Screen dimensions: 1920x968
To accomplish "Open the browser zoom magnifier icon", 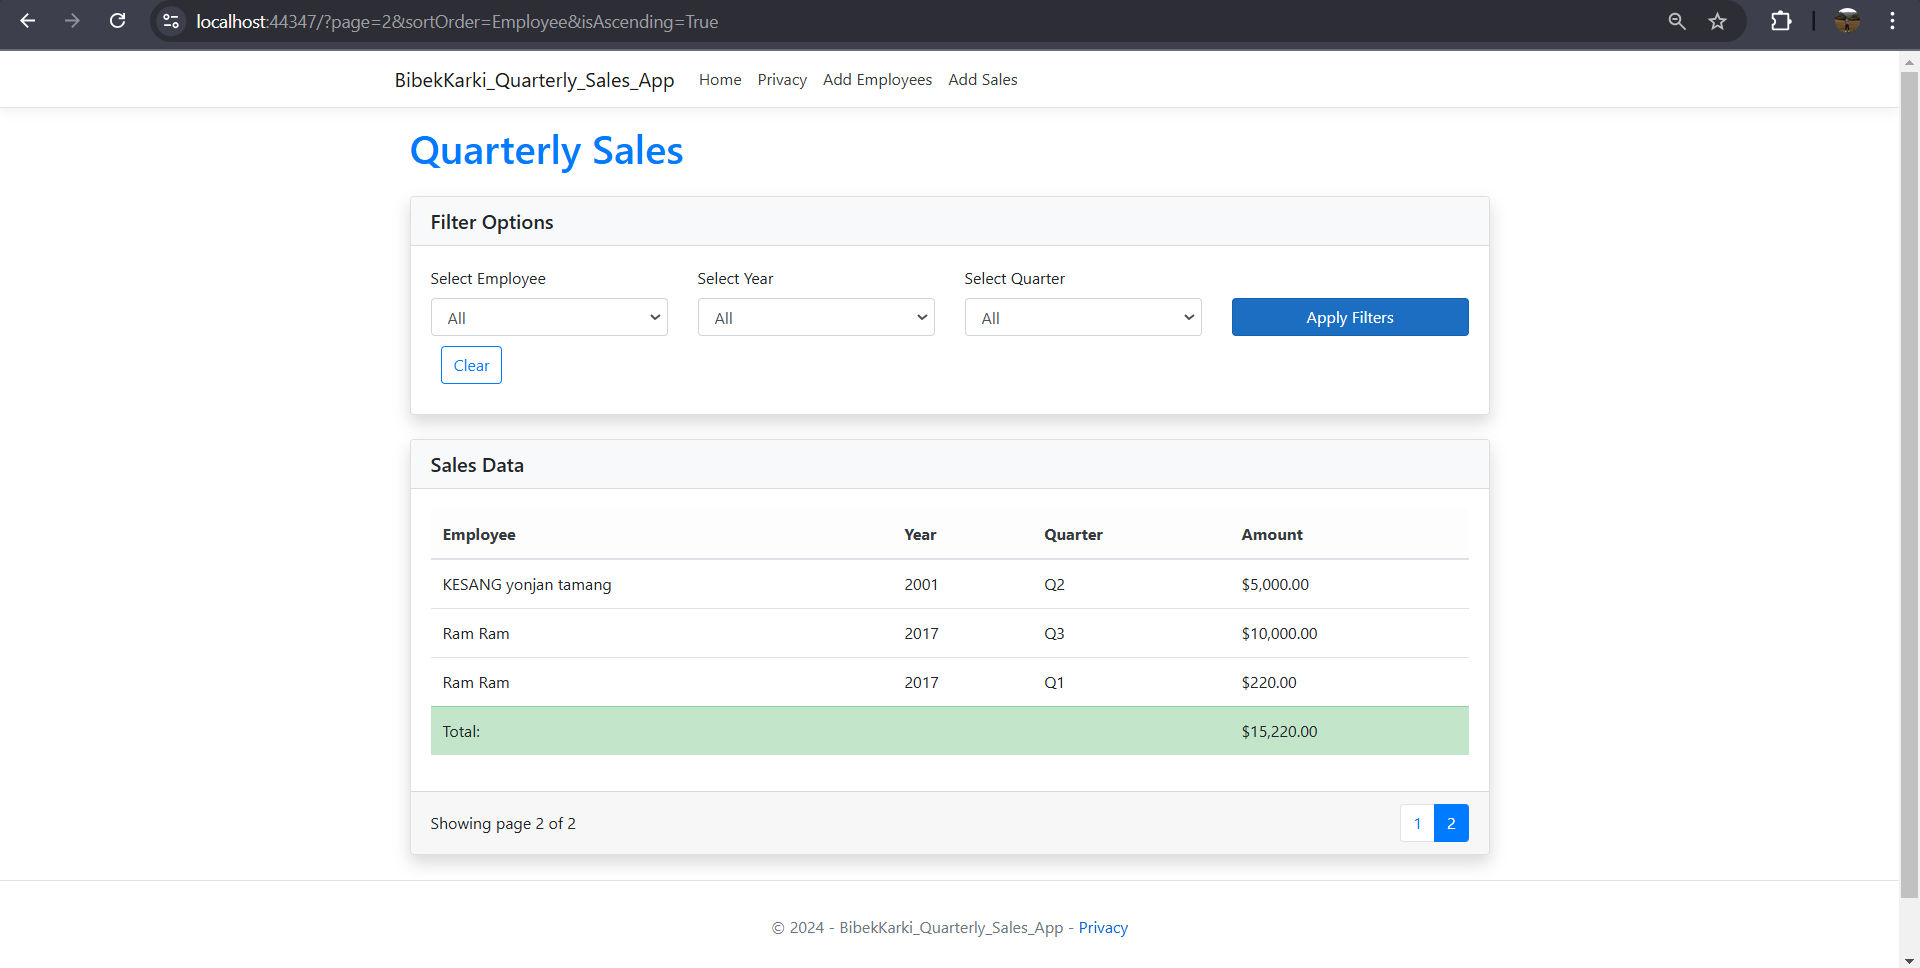I will pyautogui.click(x=1677, y=21).
